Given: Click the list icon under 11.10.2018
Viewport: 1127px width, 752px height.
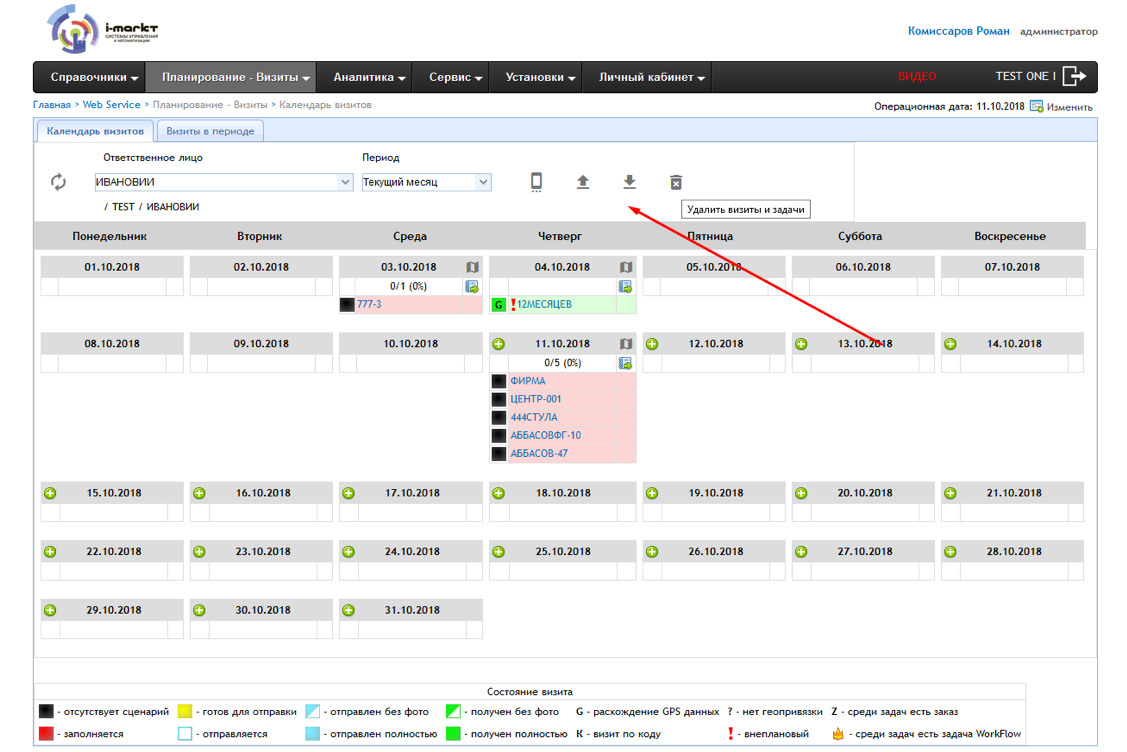Looking at the screenshot, I should tap(625, 363).
